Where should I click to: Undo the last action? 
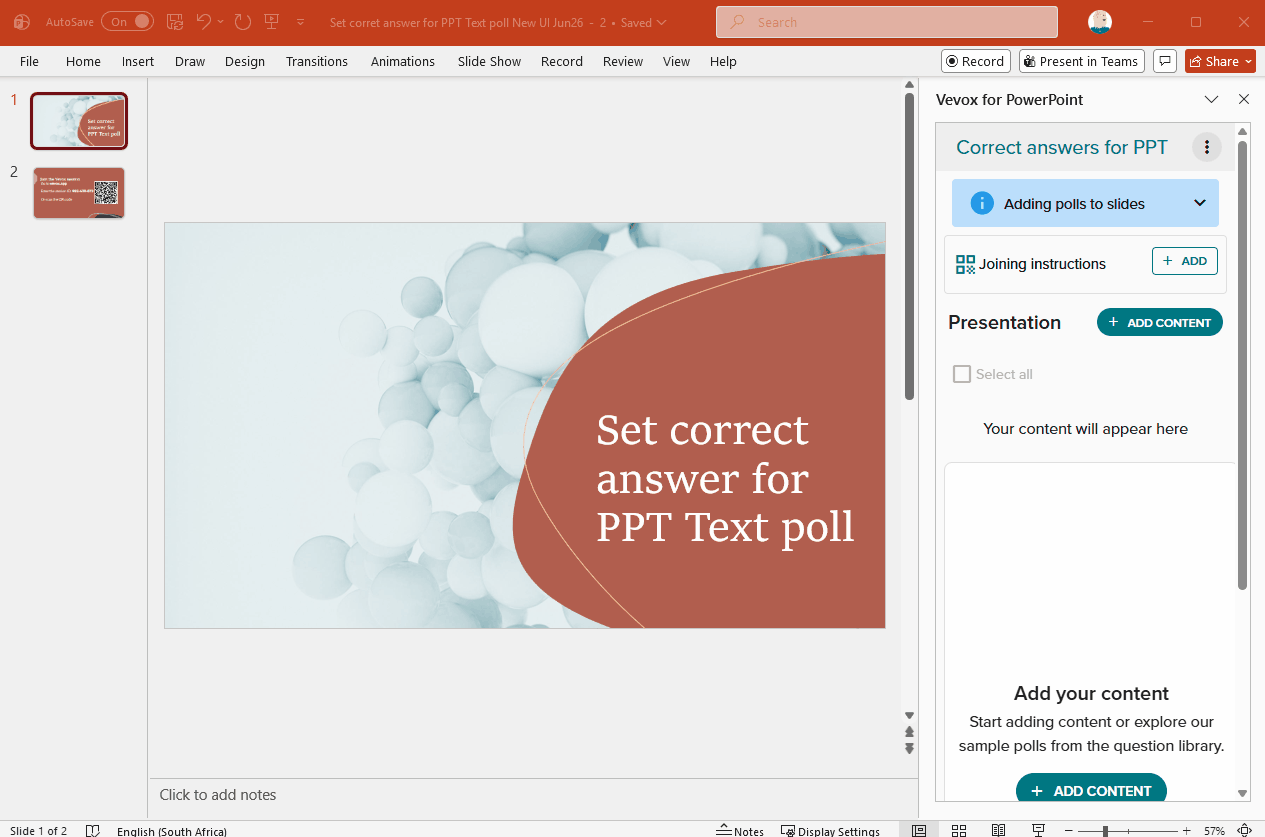coord(204,21)
